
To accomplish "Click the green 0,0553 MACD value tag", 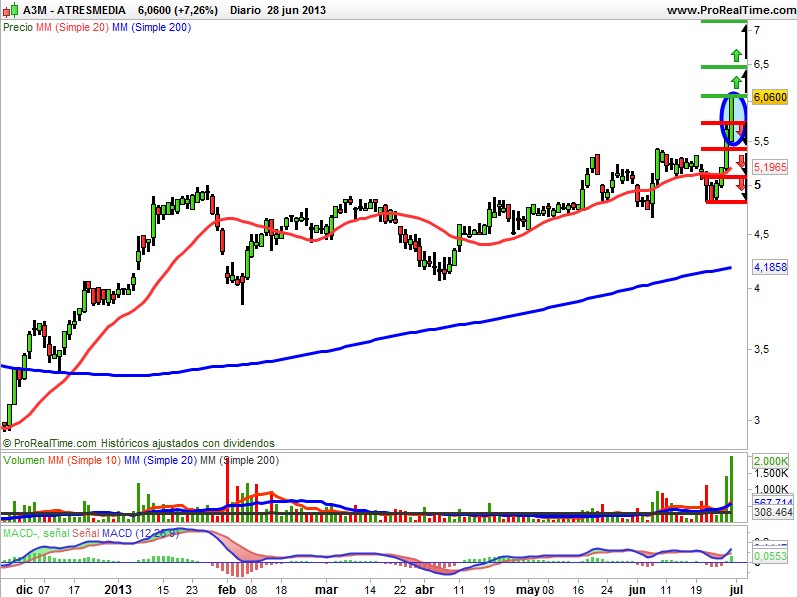I will pos(770,556).
